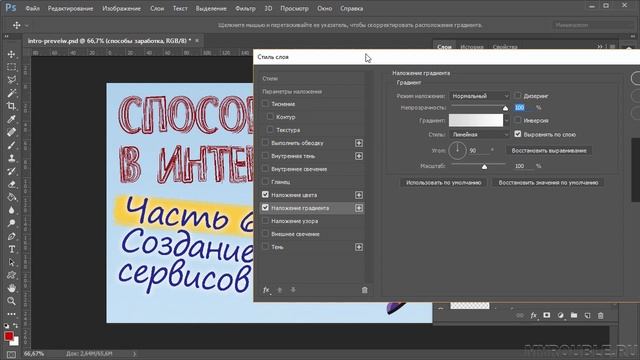This screenshot has width=640, height=360.
Task: Uncheck Выровнять по слою checkbox
Action: (x=518, y=134)
